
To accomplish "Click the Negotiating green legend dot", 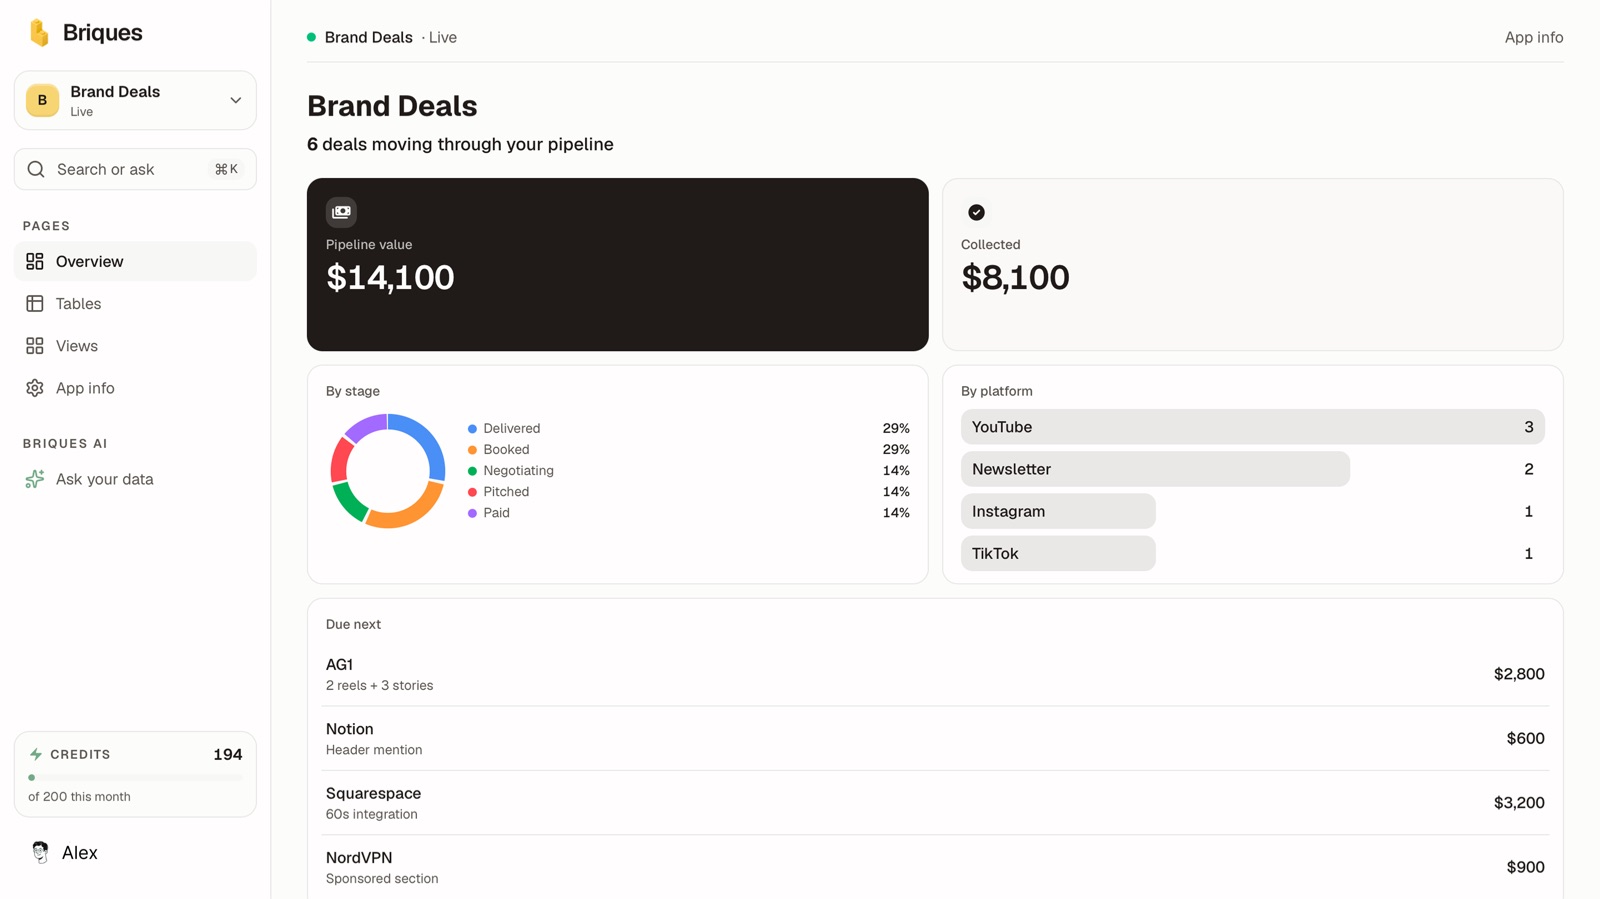I will click(472, 471).
